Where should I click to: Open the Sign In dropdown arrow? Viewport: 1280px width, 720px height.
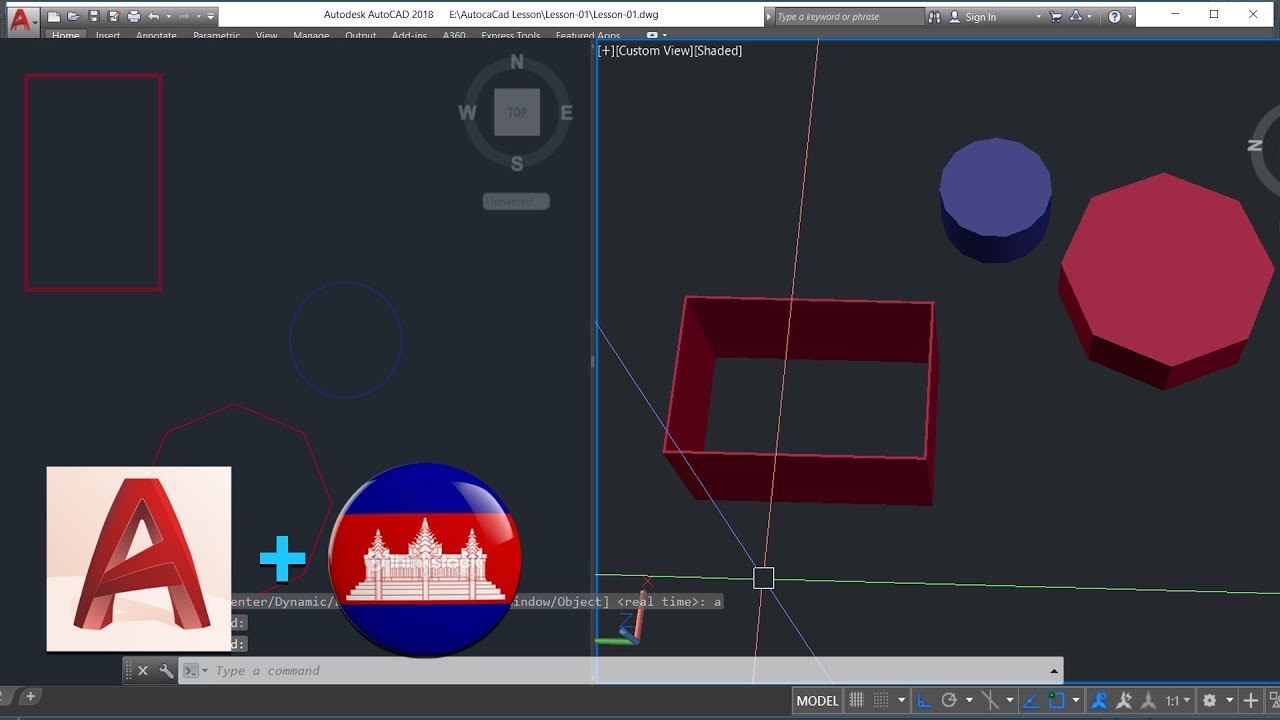click(x=1039, y=16)
